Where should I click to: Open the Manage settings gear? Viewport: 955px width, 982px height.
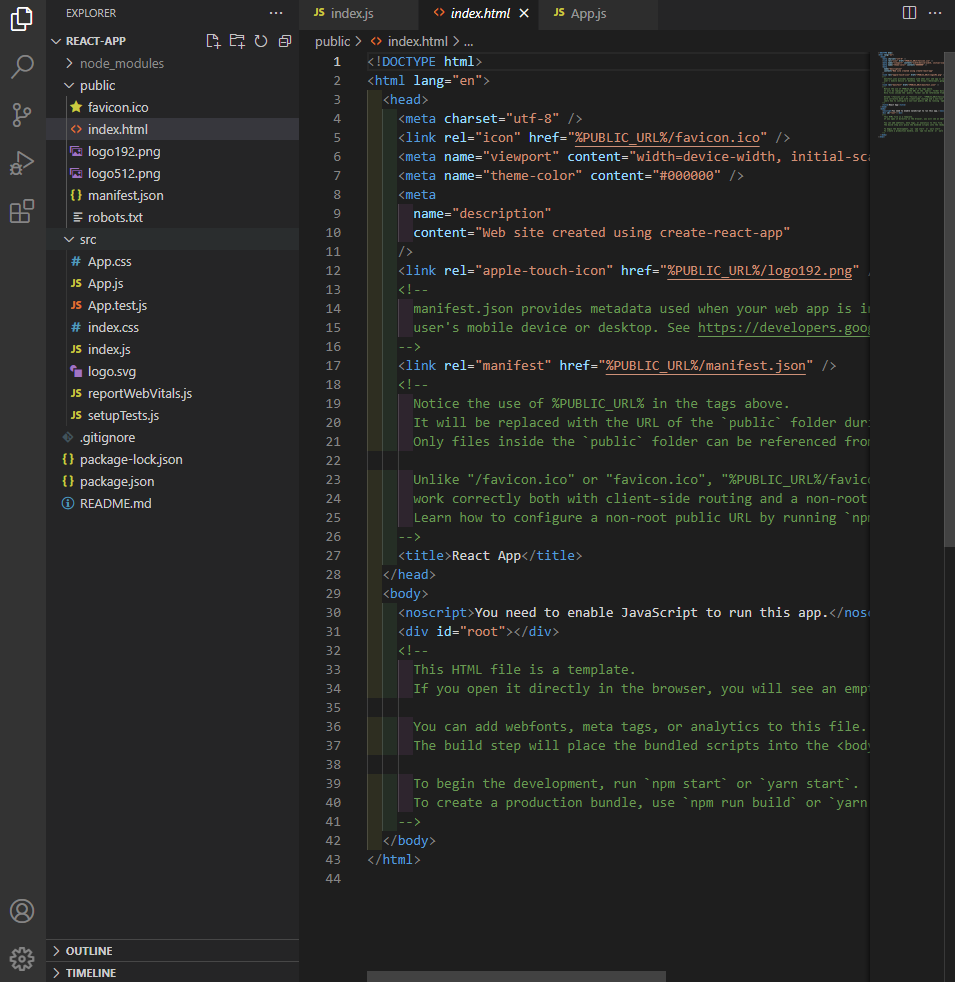coord(22,958)
